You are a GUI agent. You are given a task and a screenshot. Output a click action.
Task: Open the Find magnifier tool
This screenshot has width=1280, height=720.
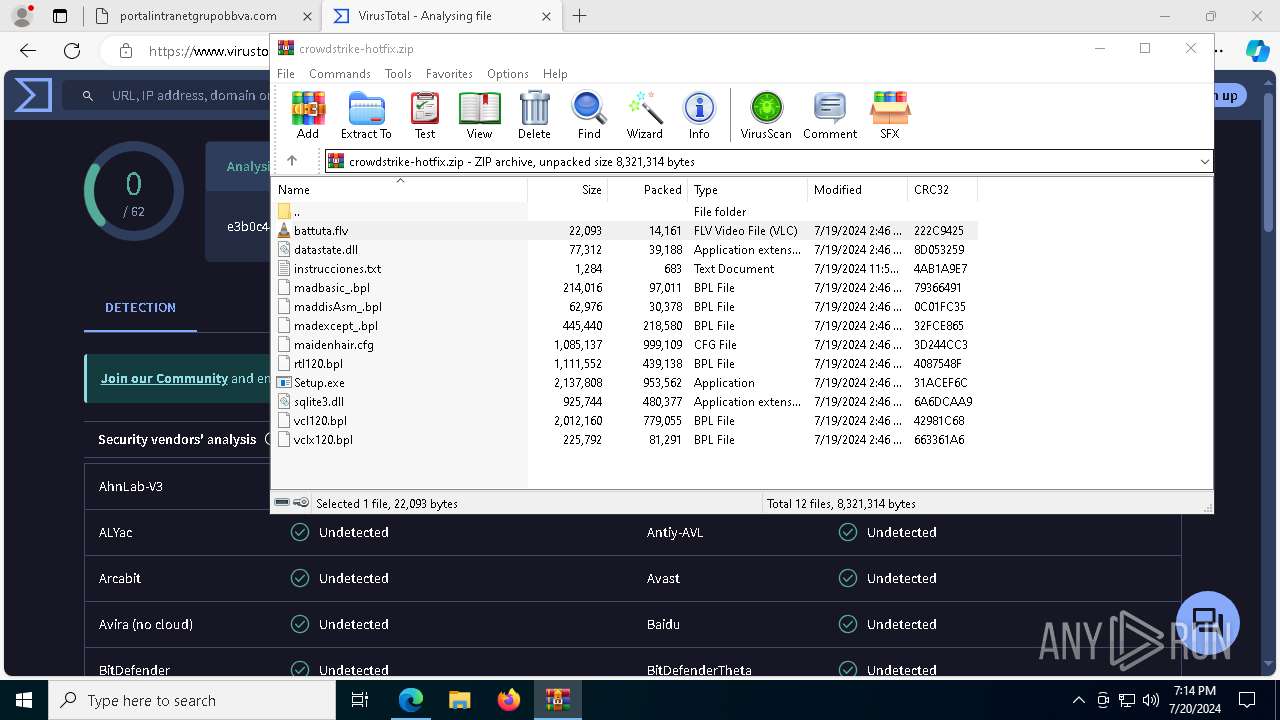point(589,115)
